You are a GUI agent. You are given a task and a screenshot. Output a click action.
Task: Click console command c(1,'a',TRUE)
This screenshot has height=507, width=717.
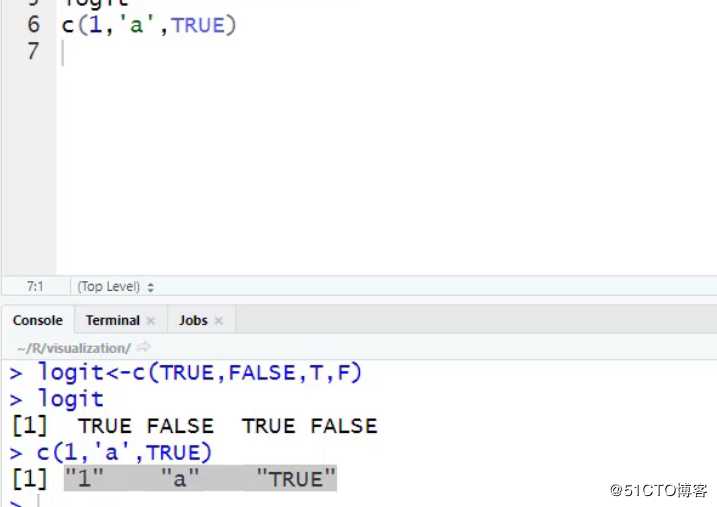tap(124, 453)
